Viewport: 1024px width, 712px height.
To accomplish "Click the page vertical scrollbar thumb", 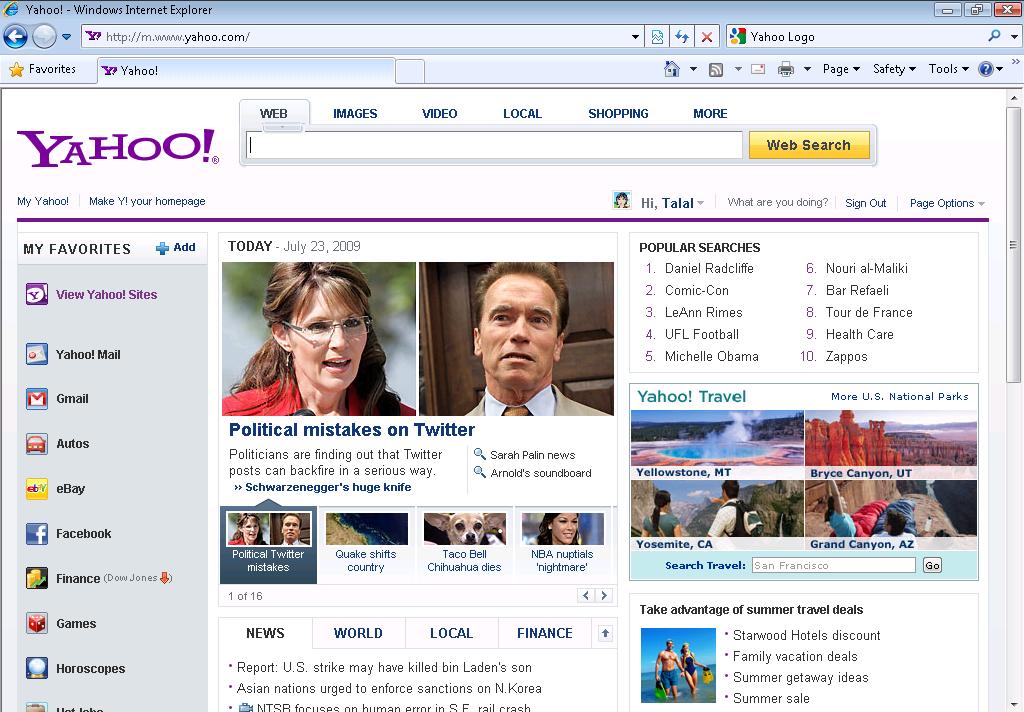I will (1014, 245).
